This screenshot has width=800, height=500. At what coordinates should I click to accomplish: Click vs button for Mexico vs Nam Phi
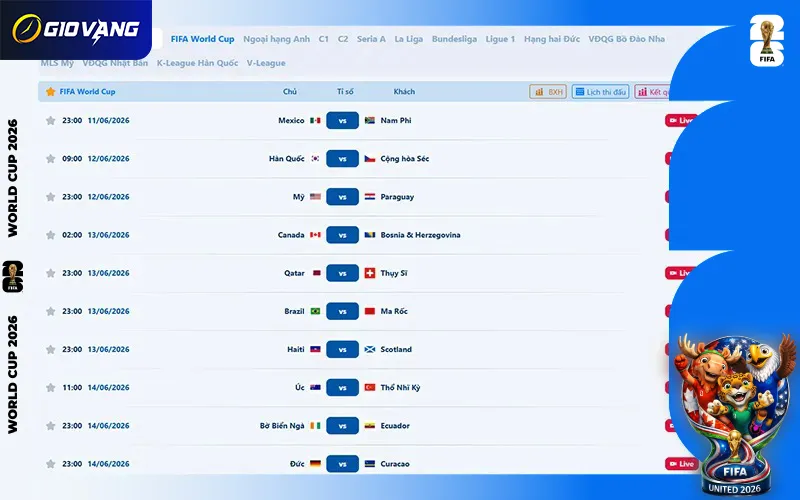342,120
